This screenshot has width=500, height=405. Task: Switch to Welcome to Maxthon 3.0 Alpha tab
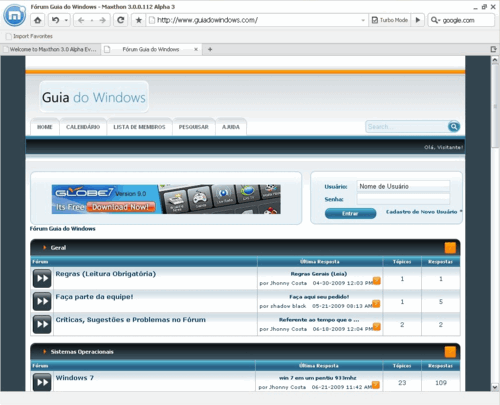coord(50,49)
